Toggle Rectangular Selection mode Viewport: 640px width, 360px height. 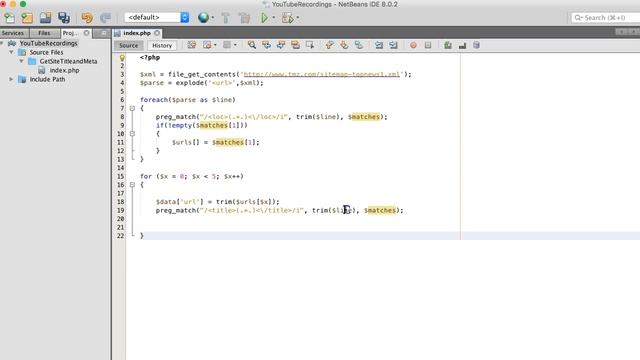click(310, 45)
